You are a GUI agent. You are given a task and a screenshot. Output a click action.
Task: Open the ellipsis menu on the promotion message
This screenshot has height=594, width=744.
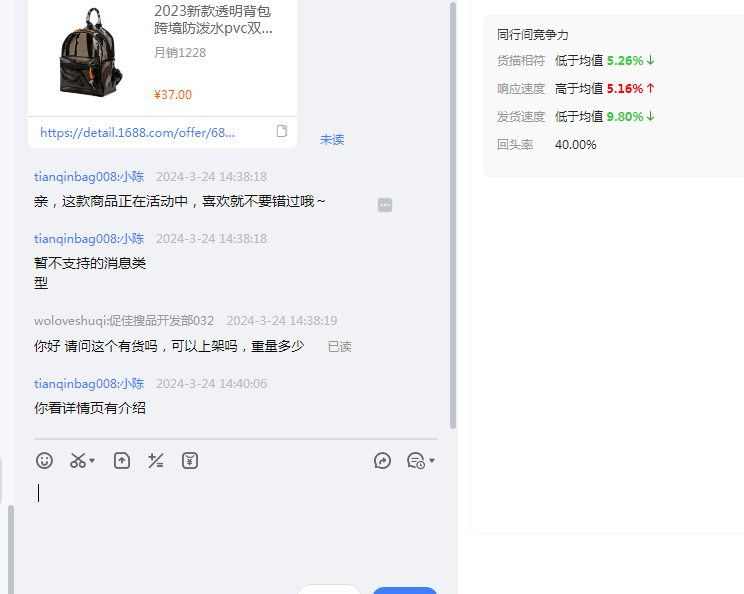[x=385, y=205]
